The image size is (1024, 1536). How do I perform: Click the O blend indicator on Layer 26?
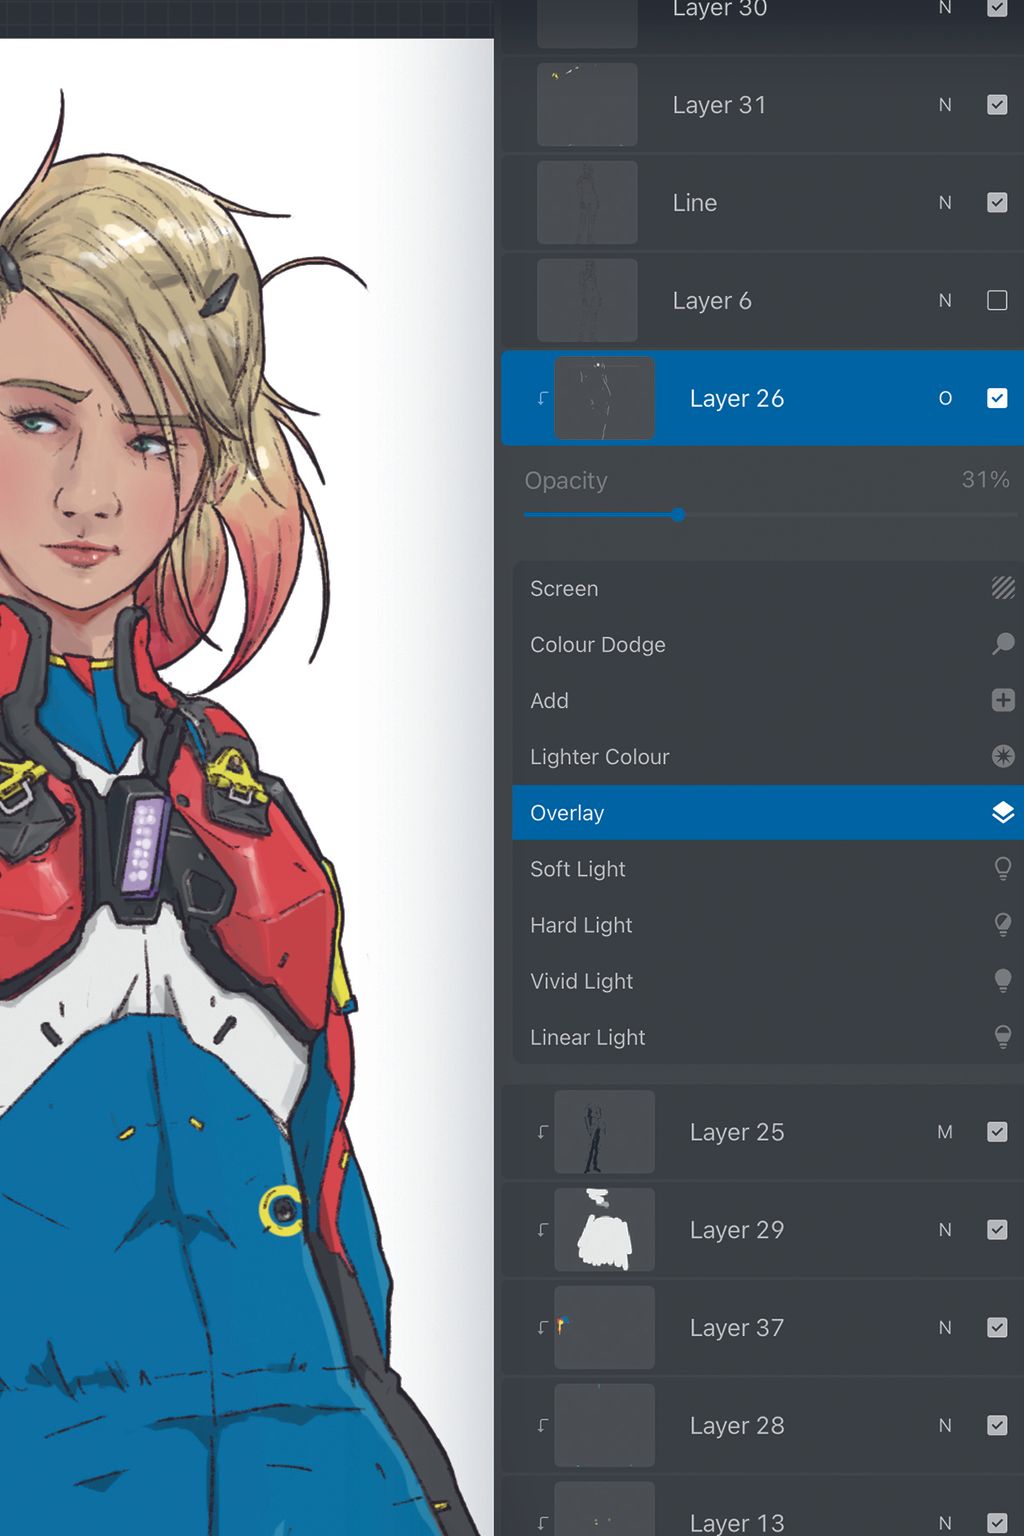click(x=945, y=398)
